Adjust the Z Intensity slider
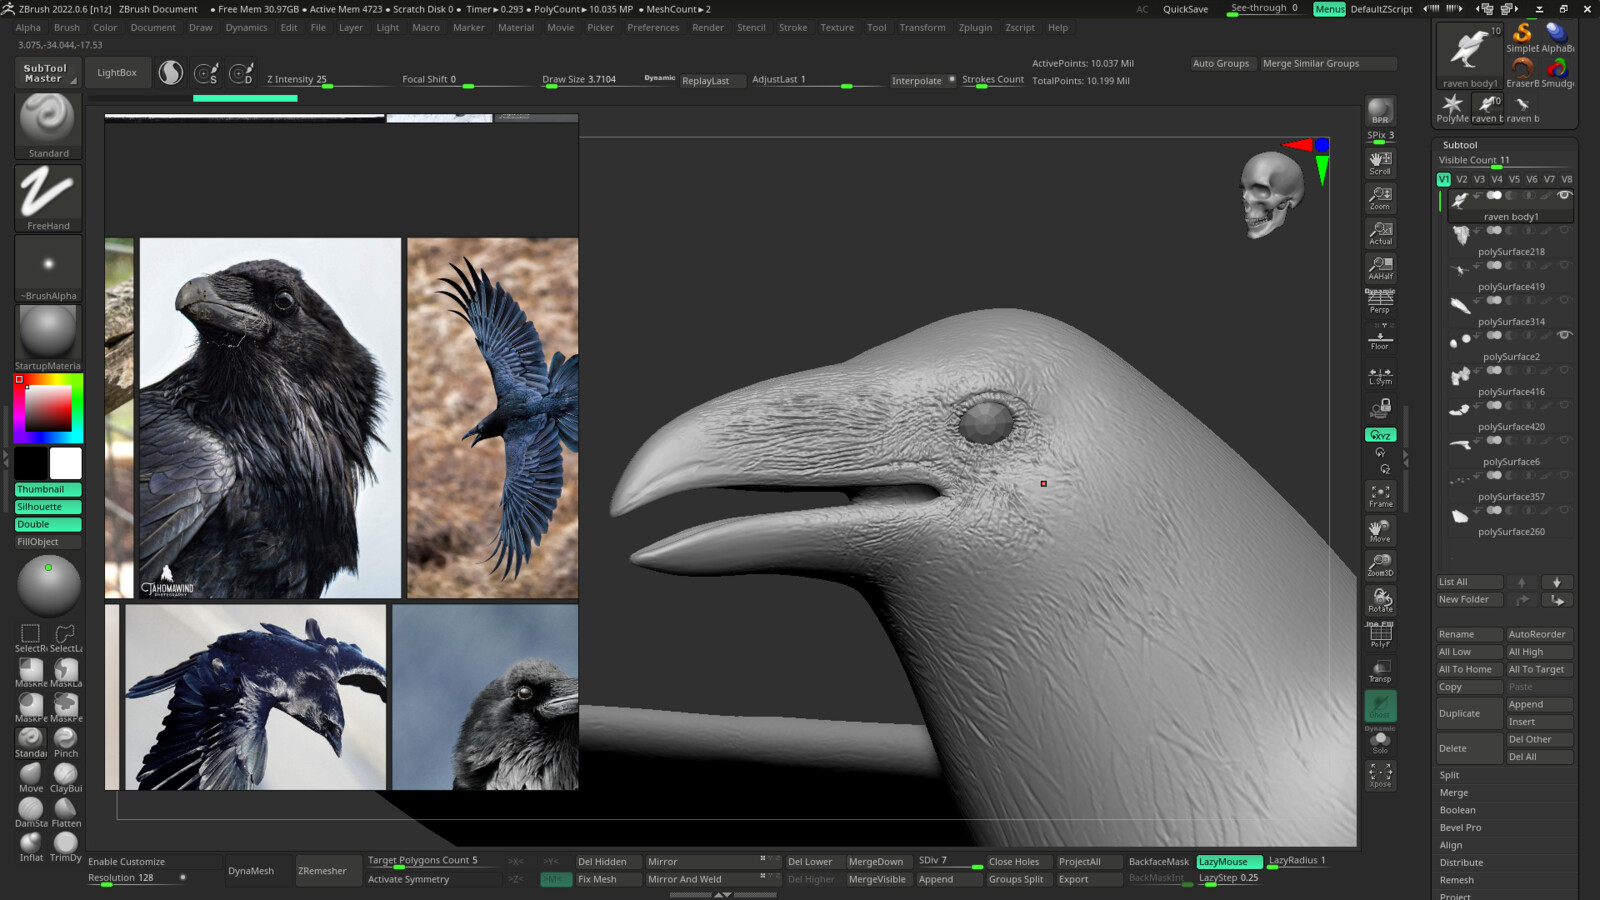This screenshot has width=1600, height=900. tap(324, 80)
